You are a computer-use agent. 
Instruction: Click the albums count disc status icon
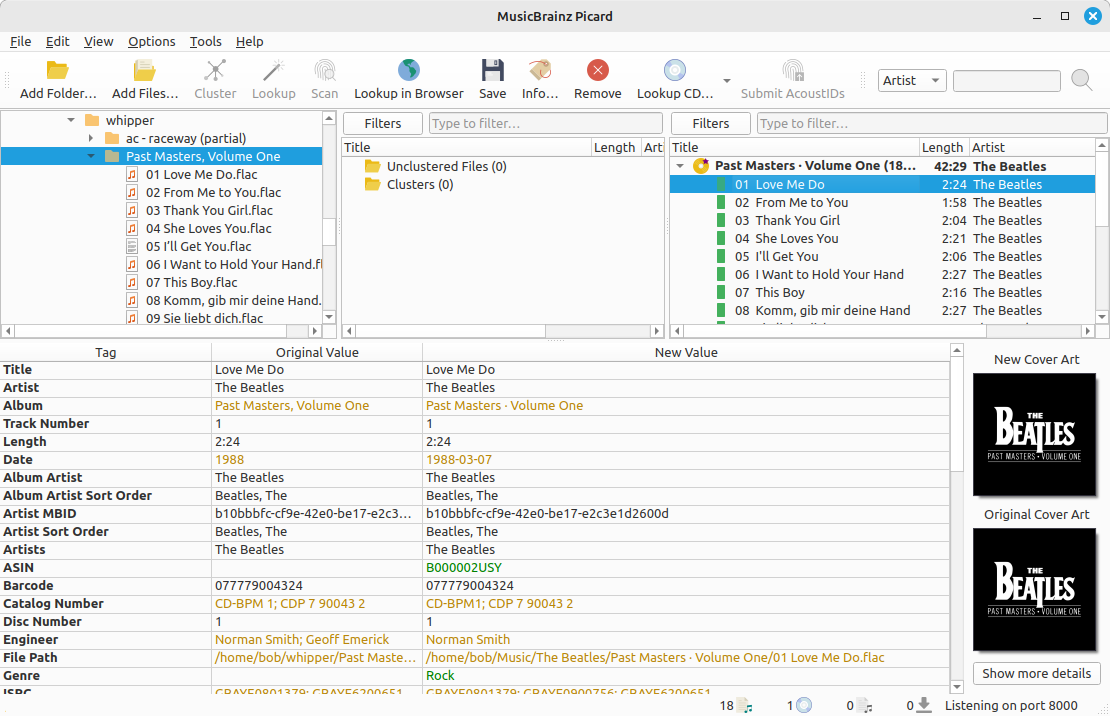[804, 705]
